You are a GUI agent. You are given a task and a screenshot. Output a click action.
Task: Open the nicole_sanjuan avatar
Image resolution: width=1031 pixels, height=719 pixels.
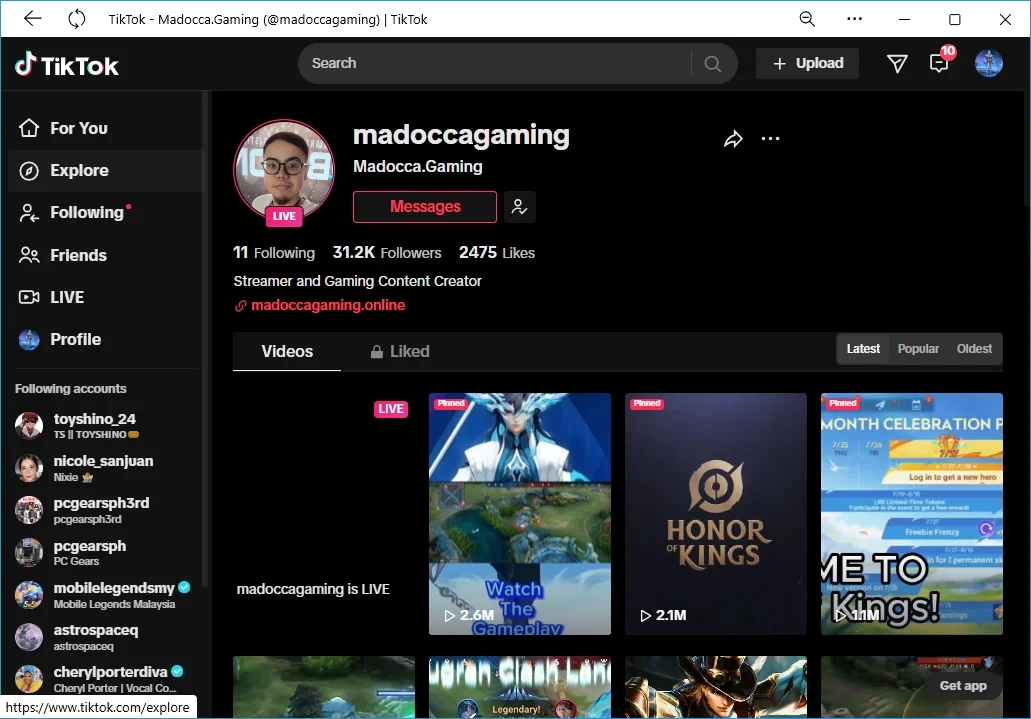point(29,468)
